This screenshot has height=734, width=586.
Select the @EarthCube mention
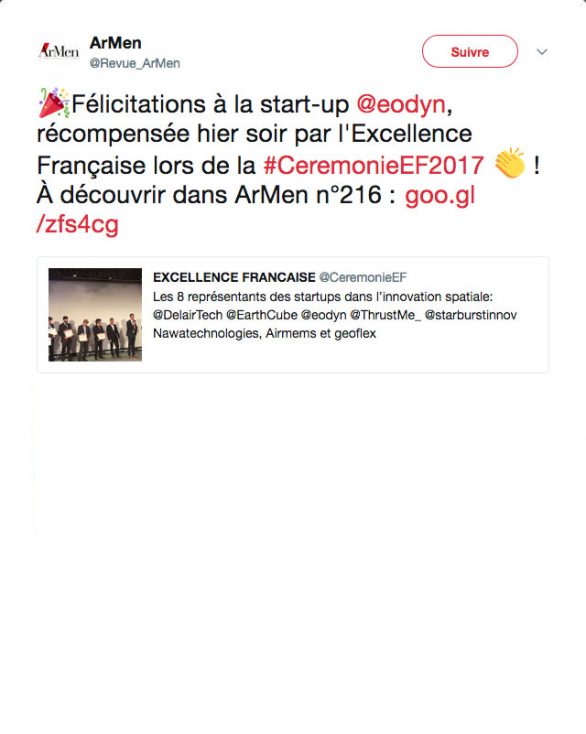(262, 315)
